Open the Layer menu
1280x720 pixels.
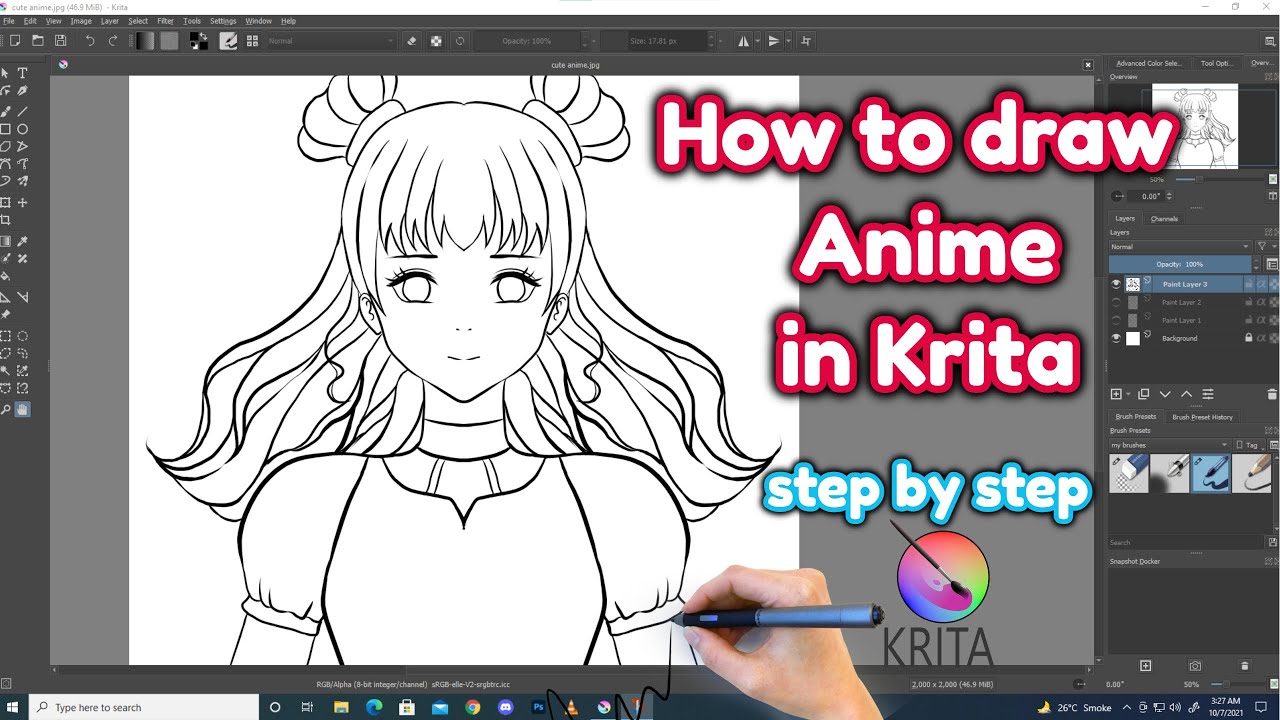point(109,20)
